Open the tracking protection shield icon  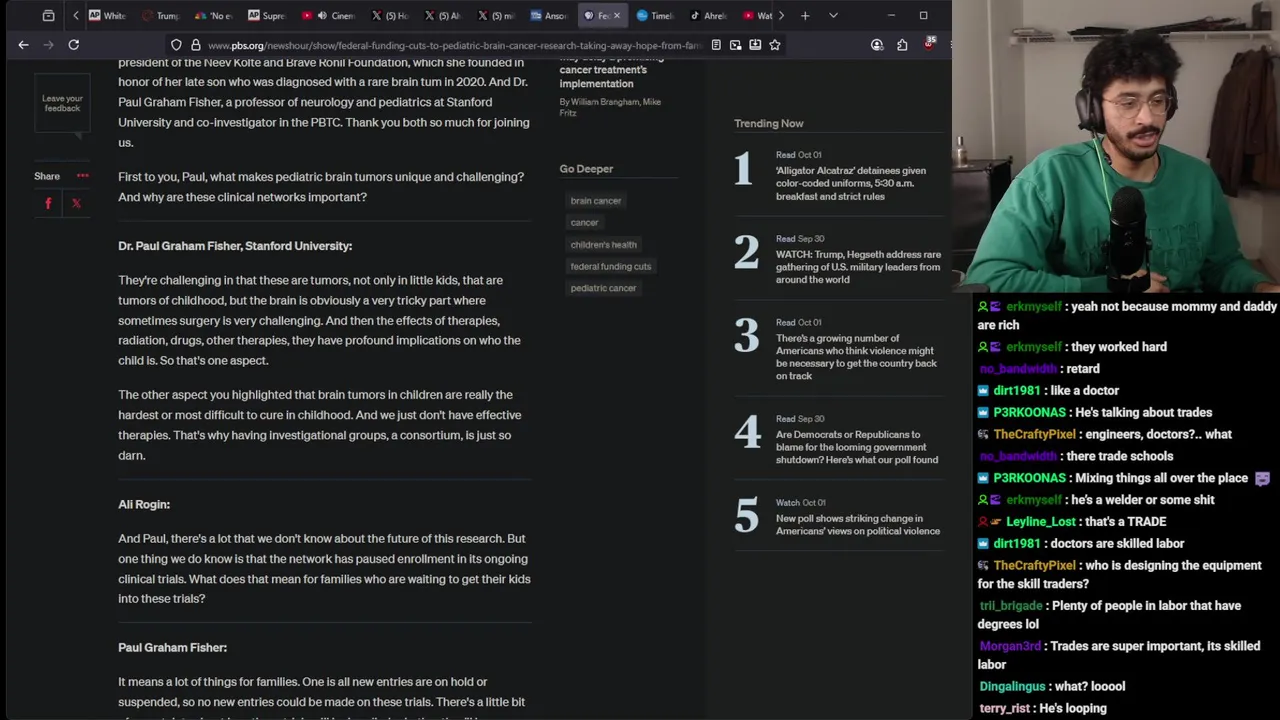coord(176,45)
